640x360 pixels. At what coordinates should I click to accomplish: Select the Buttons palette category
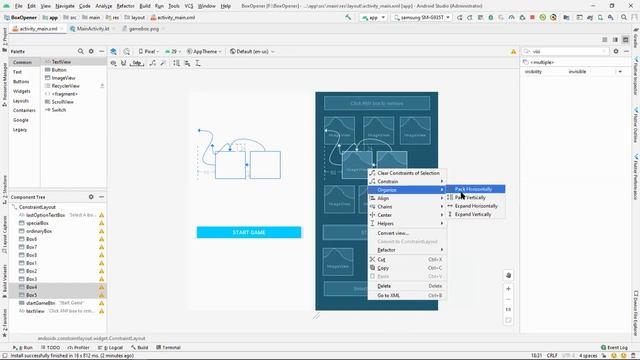point(21,82)
